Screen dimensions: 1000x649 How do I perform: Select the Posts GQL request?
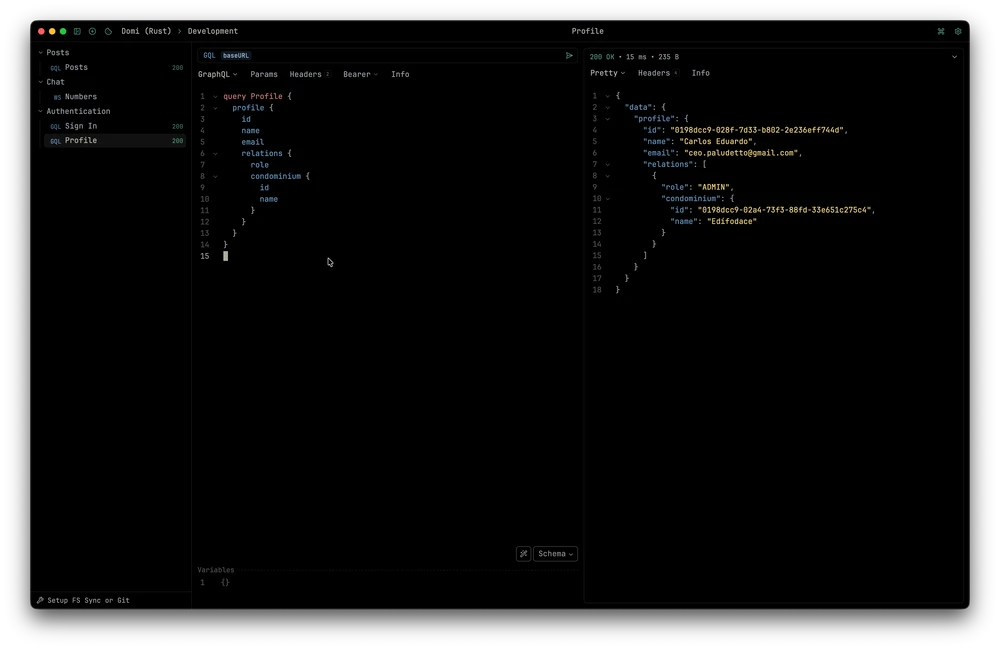[x=115, y=68]
